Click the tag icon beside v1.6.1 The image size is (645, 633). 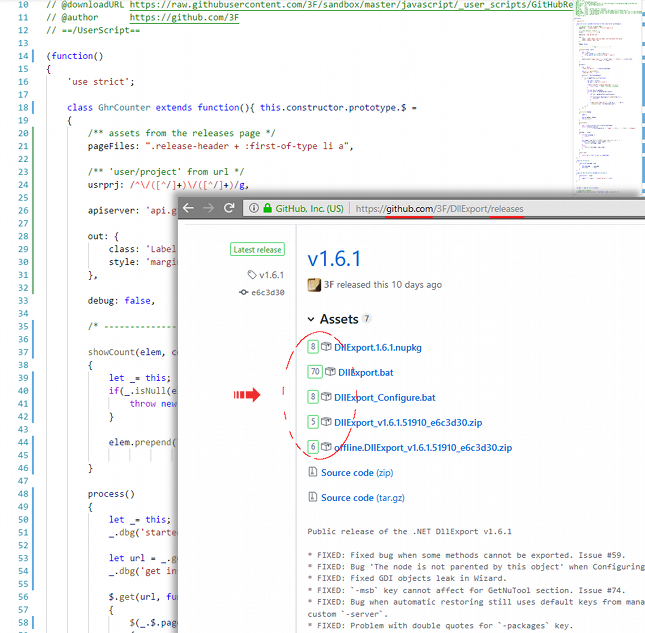click(x=252, y=274)
